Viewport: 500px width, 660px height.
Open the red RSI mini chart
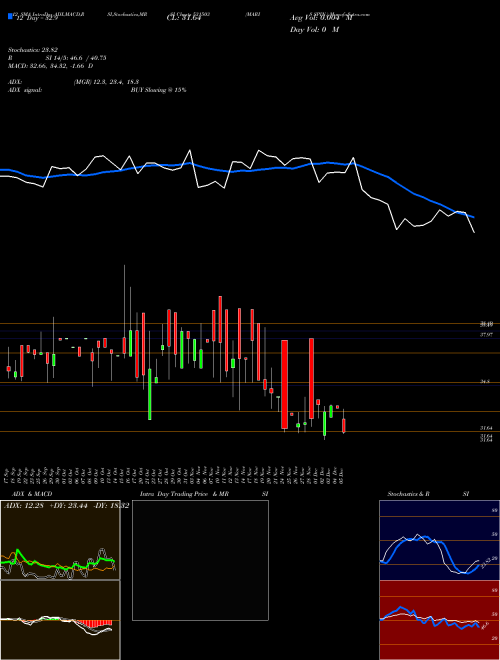click(439, 620)
